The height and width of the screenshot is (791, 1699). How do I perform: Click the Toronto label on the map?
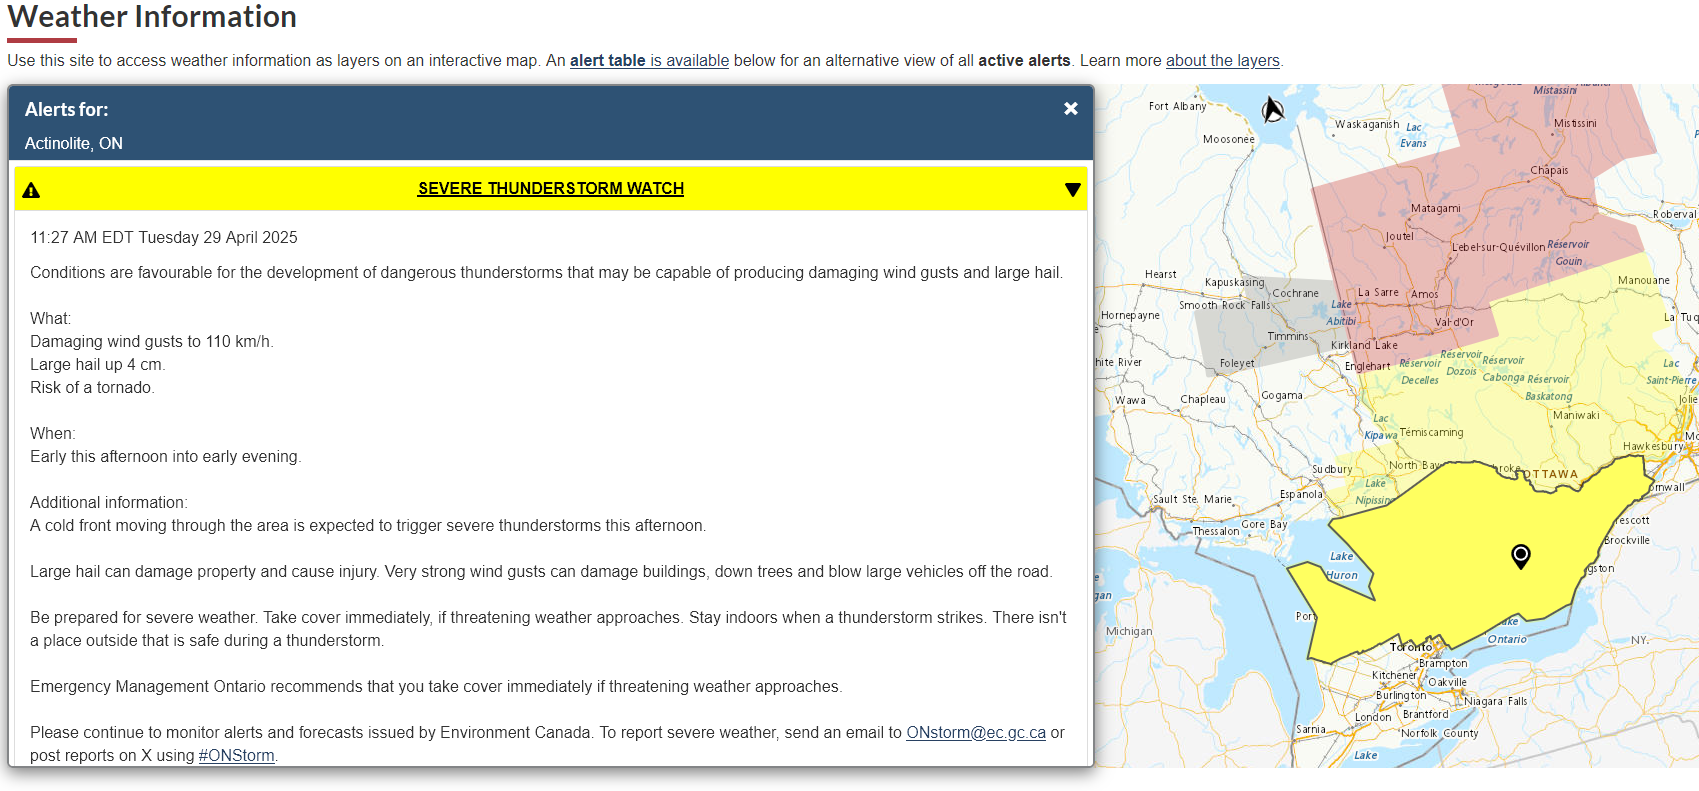(1410, 647)
